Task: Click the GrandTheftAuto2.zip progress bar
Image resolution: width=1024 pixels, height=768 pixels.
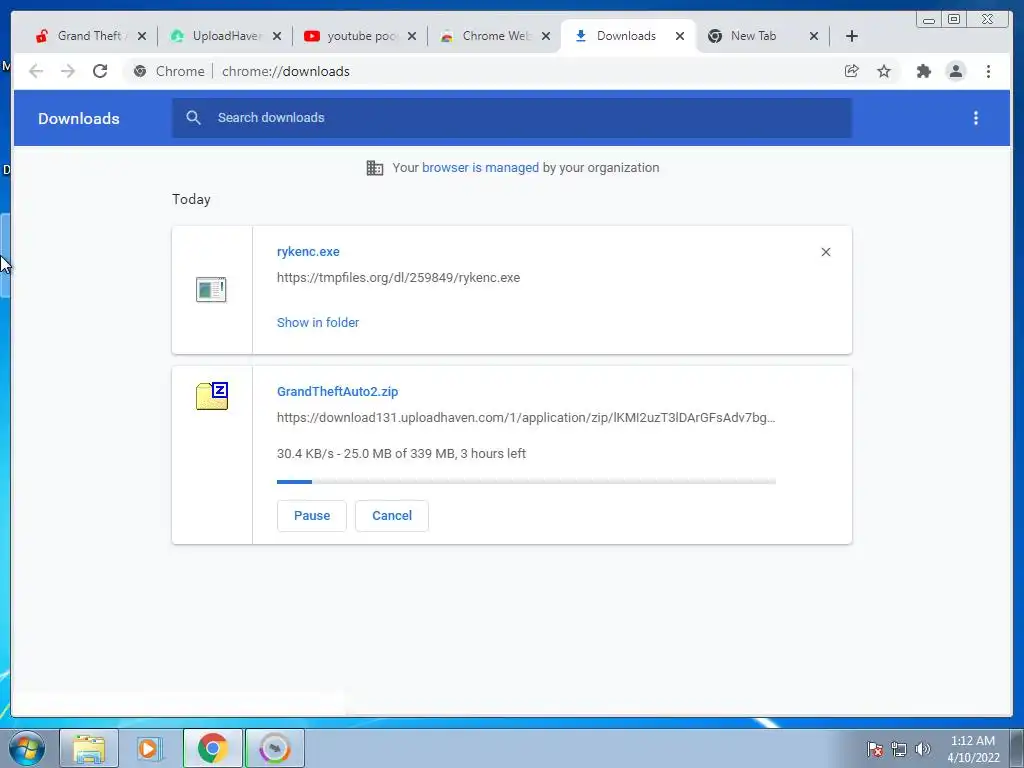Action: click(526, 482)
